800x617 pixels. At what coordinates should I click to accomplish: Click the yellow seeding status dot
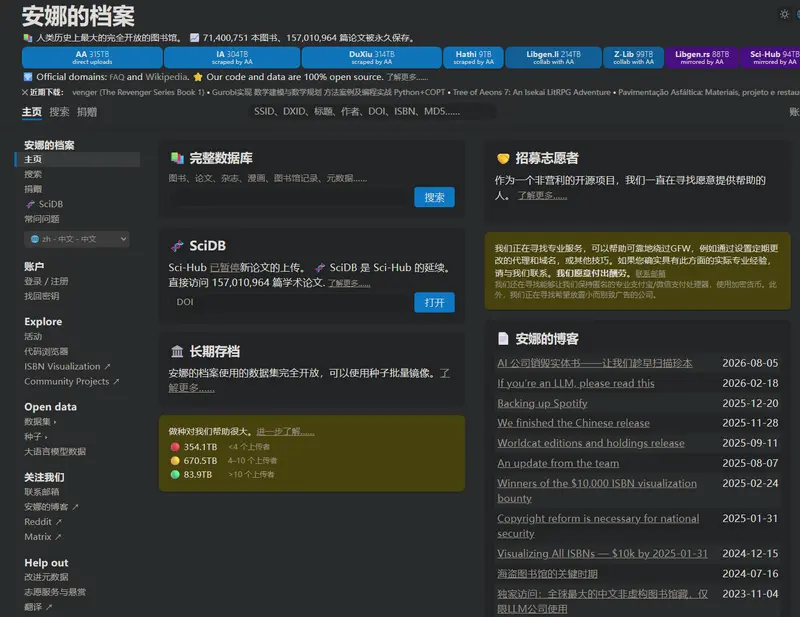pyautogui.click(x=175, y=461)
